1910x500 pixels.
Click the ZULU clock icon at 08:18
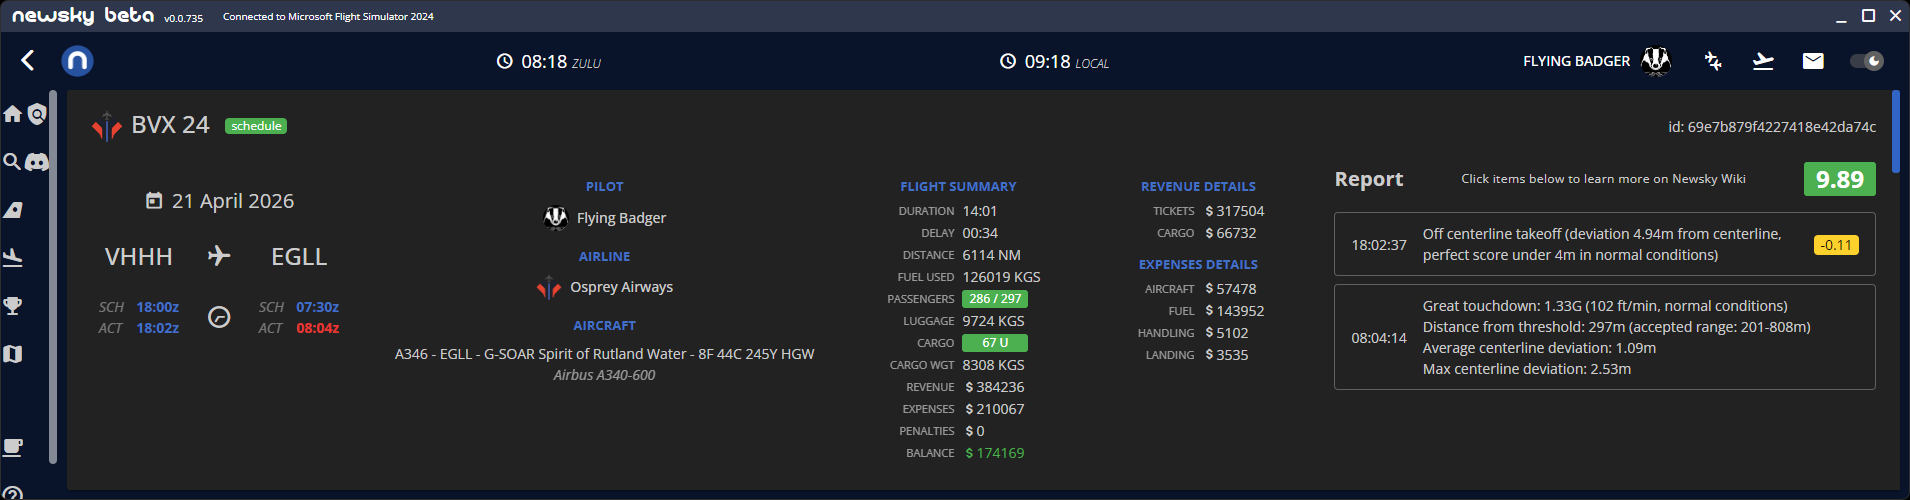[505, 62]
